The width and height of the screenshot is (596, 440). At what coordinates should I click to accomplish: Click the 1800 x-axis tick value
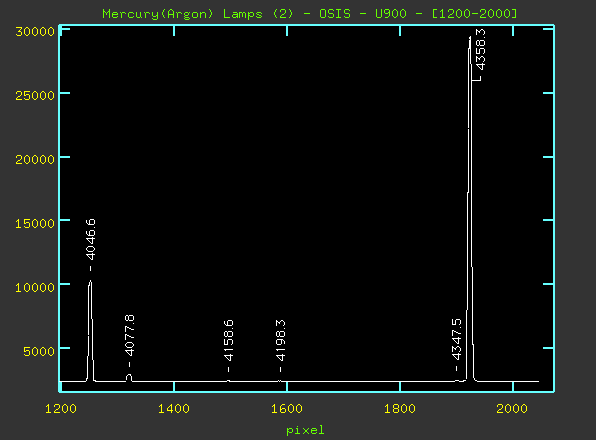(x=399, y=409)
